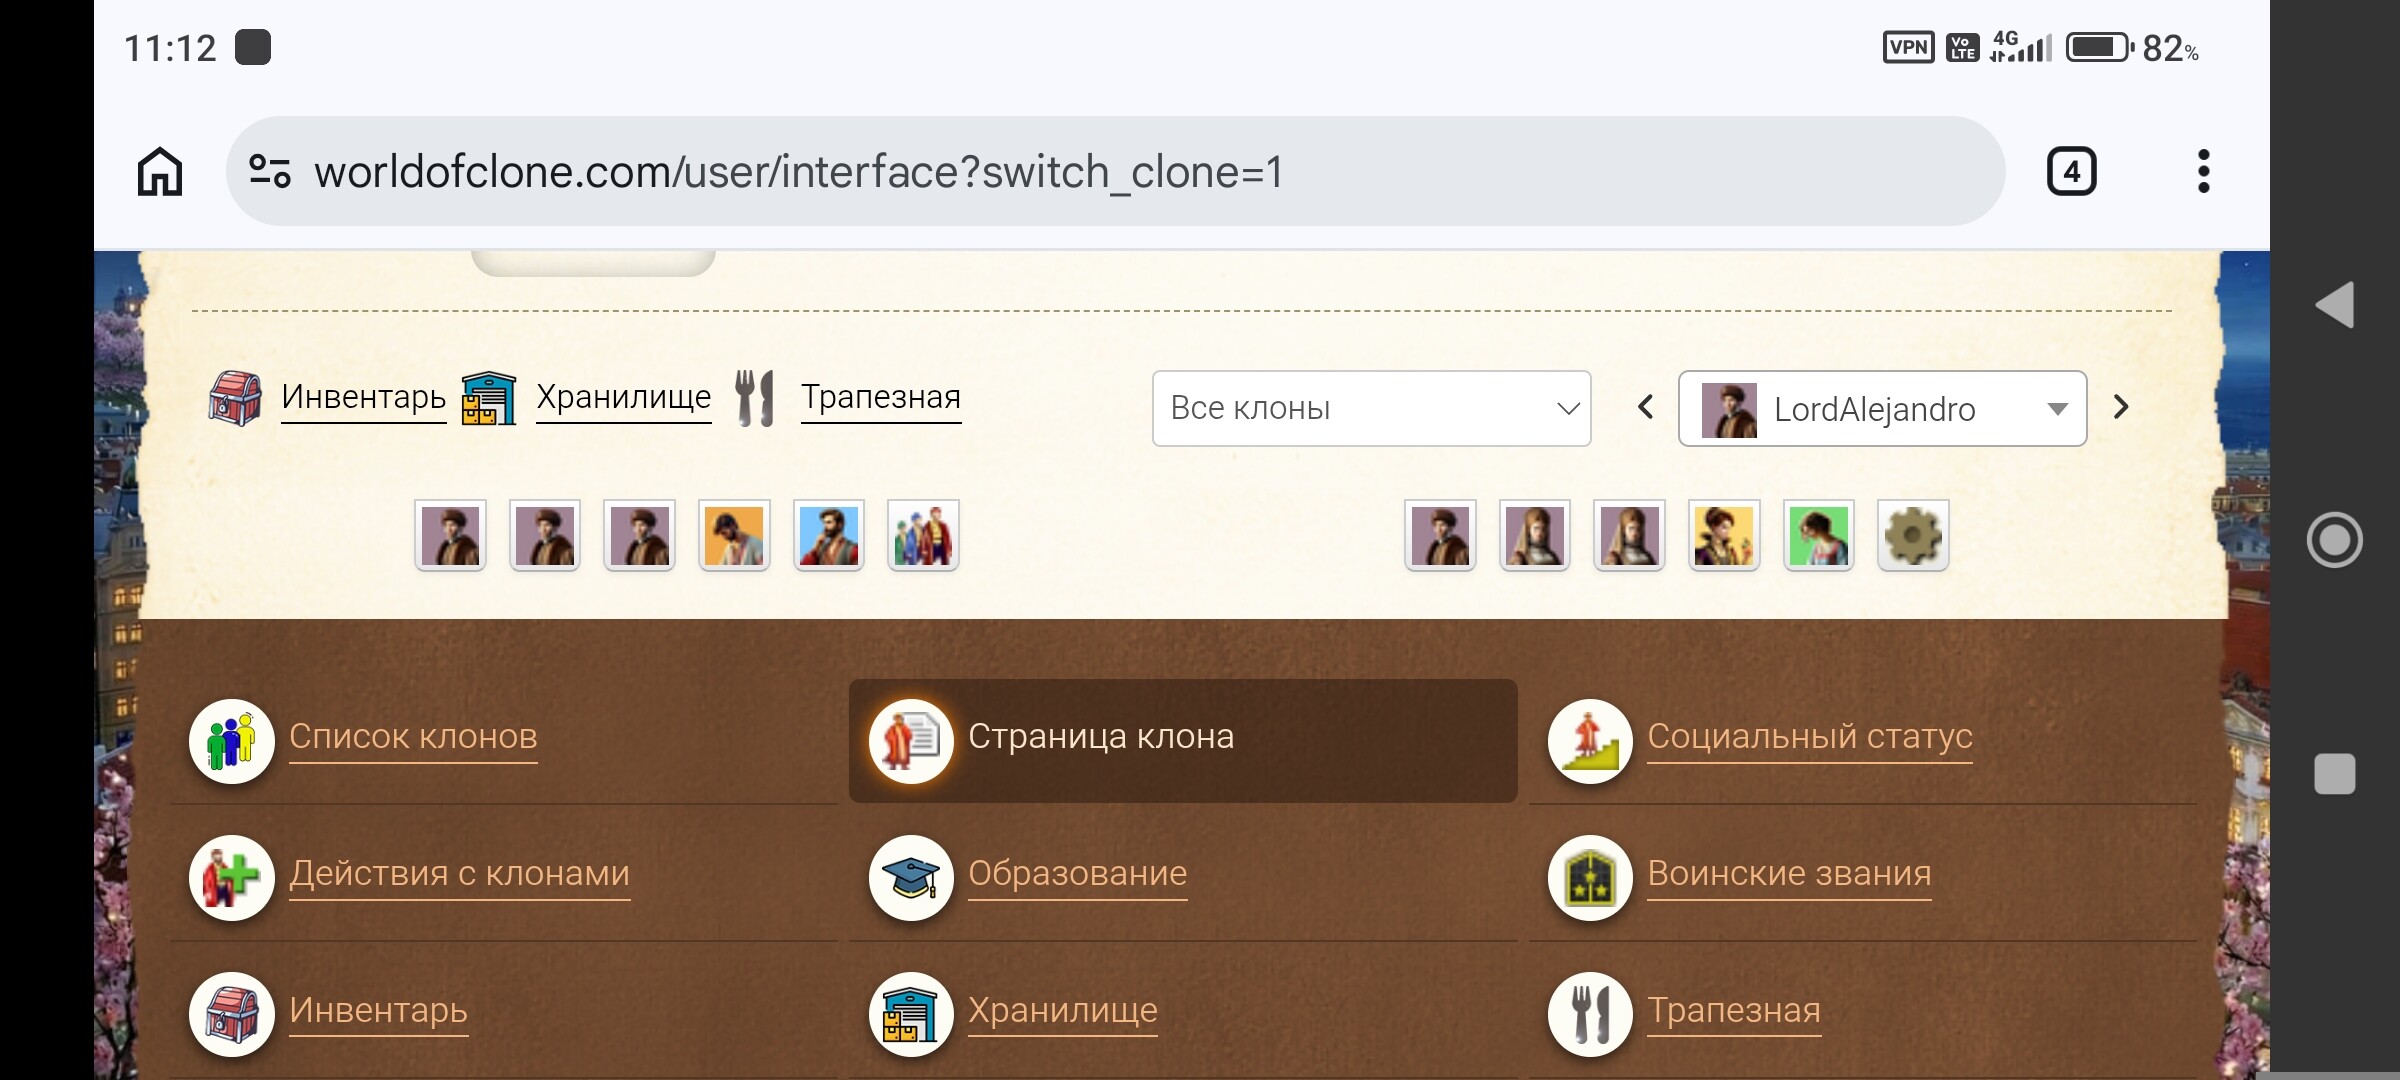The height and width of the screenshot is (1080, 2400).
Task: Open the Воинские звания badge icon
Action: coord(1590,878)
